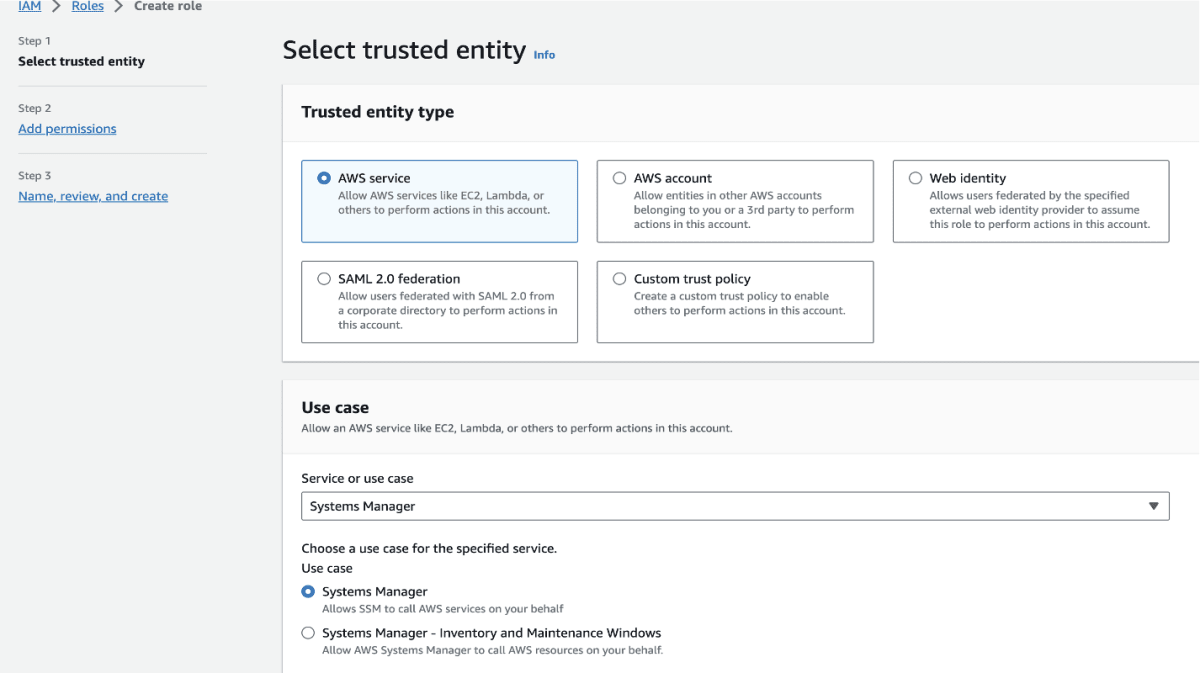Jump to the Add permissions step
1200x673 pixels.
[67, 129]
